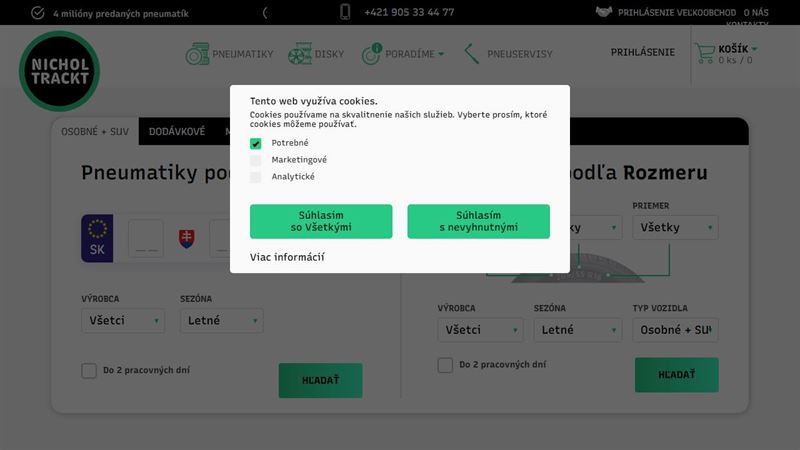Enable the Analytické cookies checkbox
This screenshot has width=800, height=450.
pos(256,177)
